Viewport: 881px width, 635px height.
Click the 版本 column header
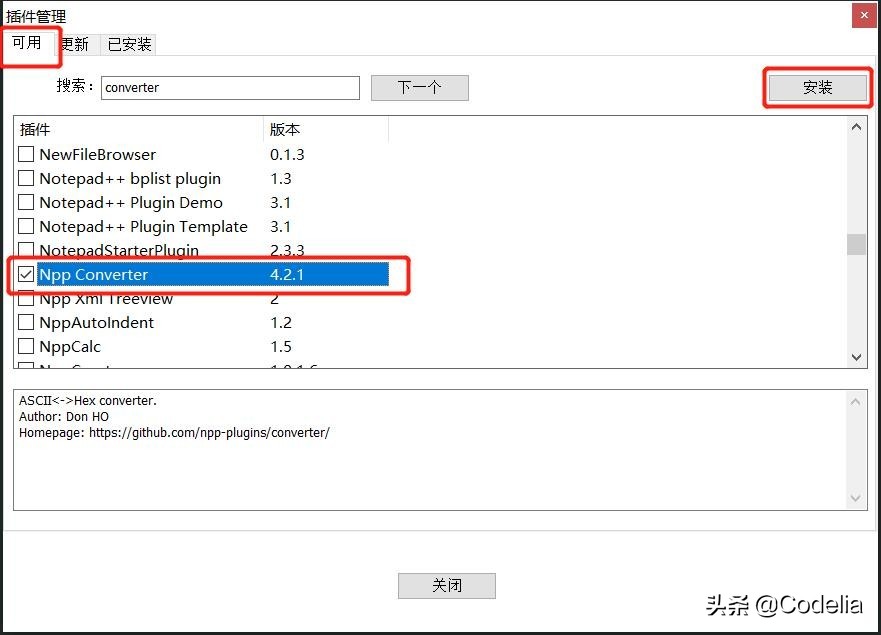(x=326, y=130)
